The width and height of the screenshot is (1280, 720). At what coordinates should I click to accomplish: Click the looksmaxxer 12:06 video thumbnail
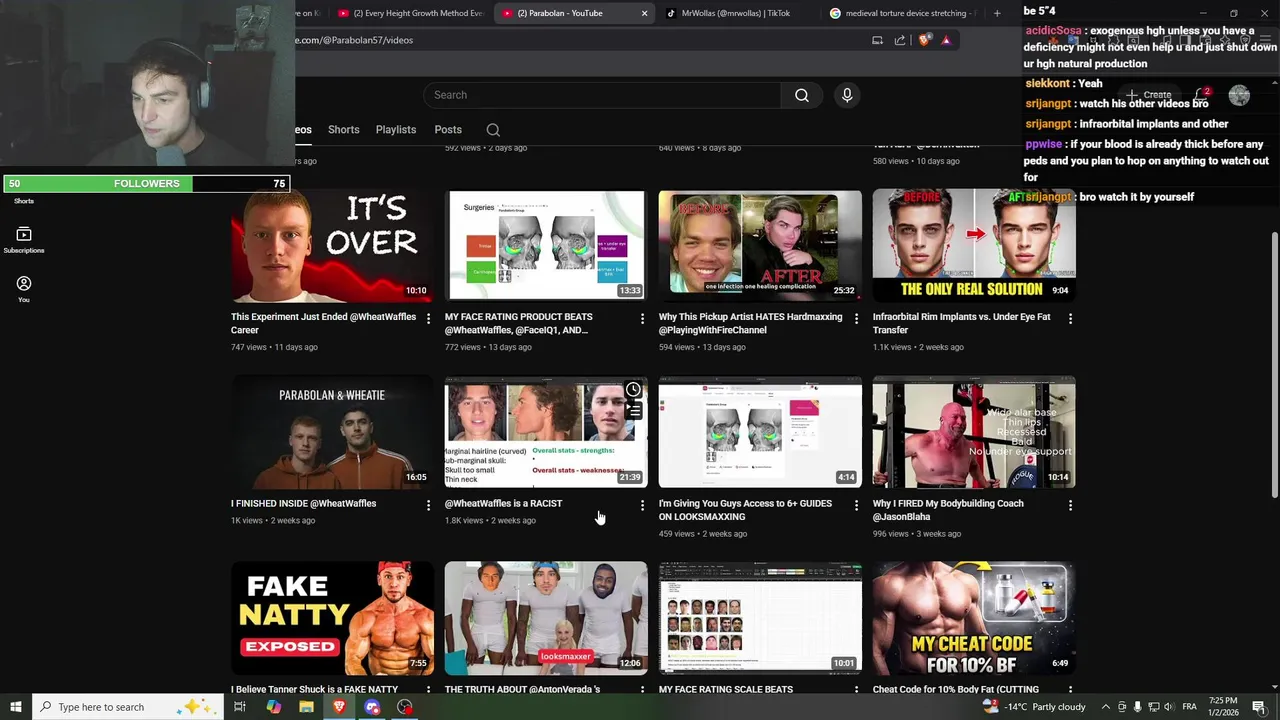coord(546,618)
